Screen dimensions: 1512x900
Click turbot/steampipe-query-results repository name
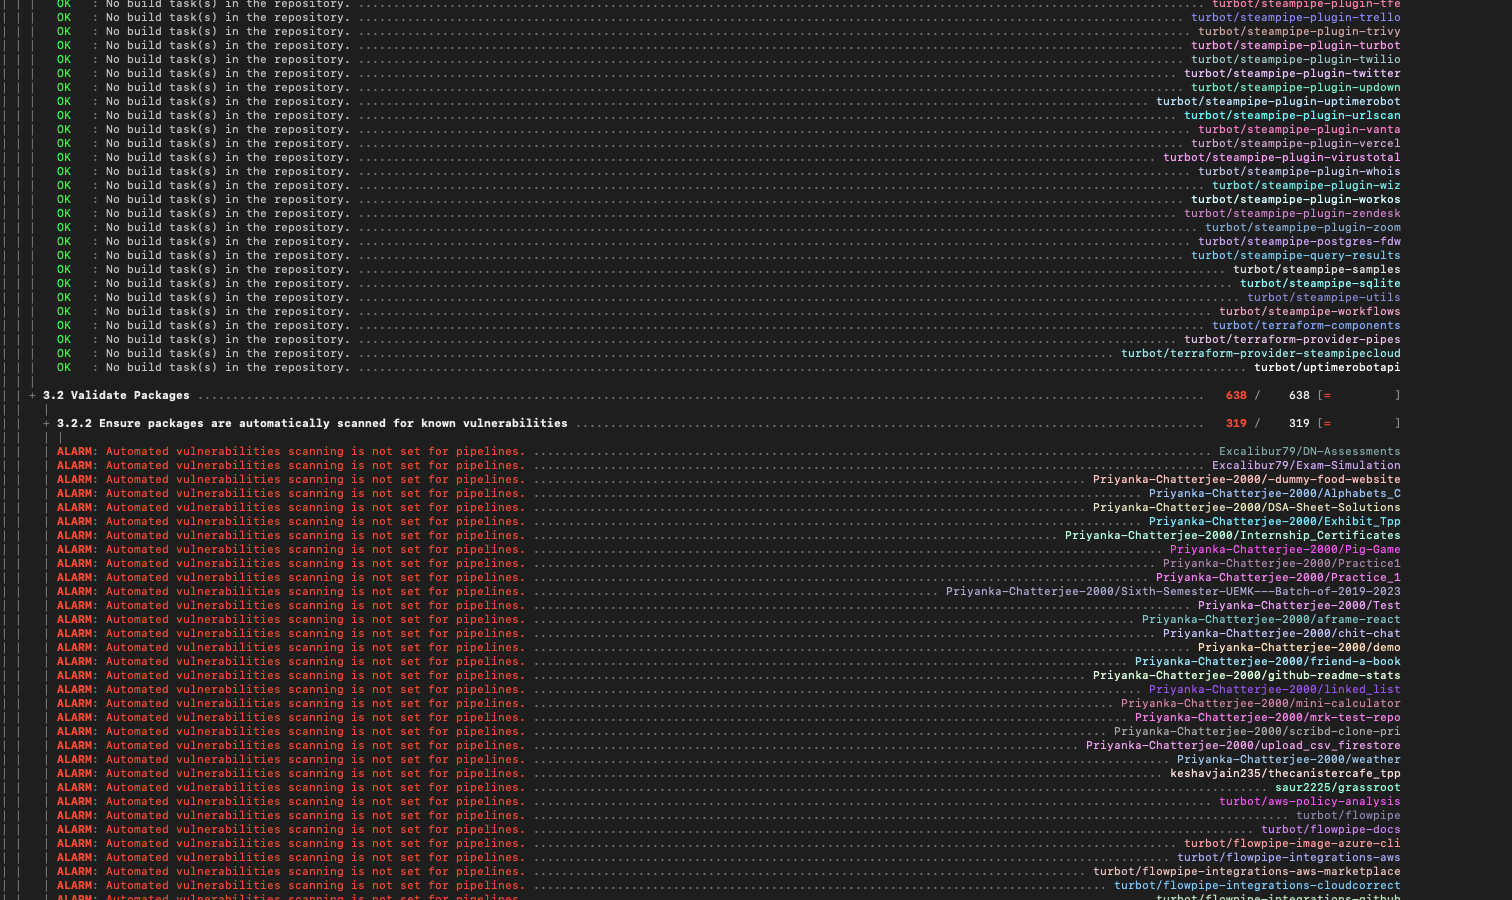click(x=1296, y=256)
